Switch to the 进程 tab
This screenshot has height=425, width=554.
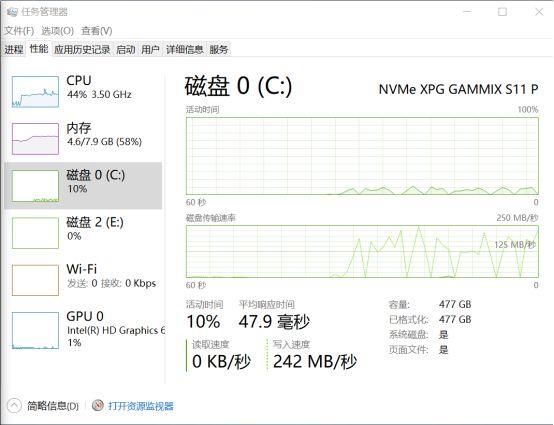pos(14,49)
